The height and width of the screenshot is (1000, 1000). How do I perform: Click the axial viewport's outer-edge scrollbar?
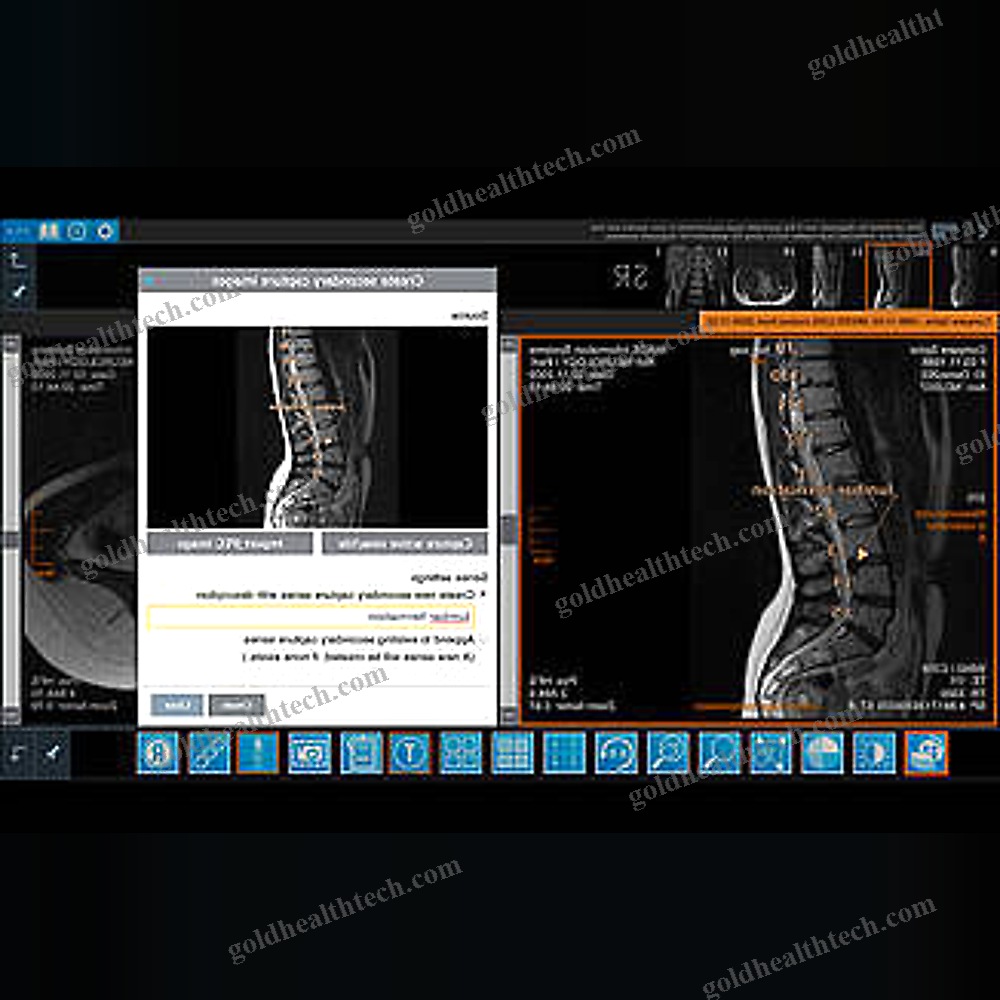11,529
